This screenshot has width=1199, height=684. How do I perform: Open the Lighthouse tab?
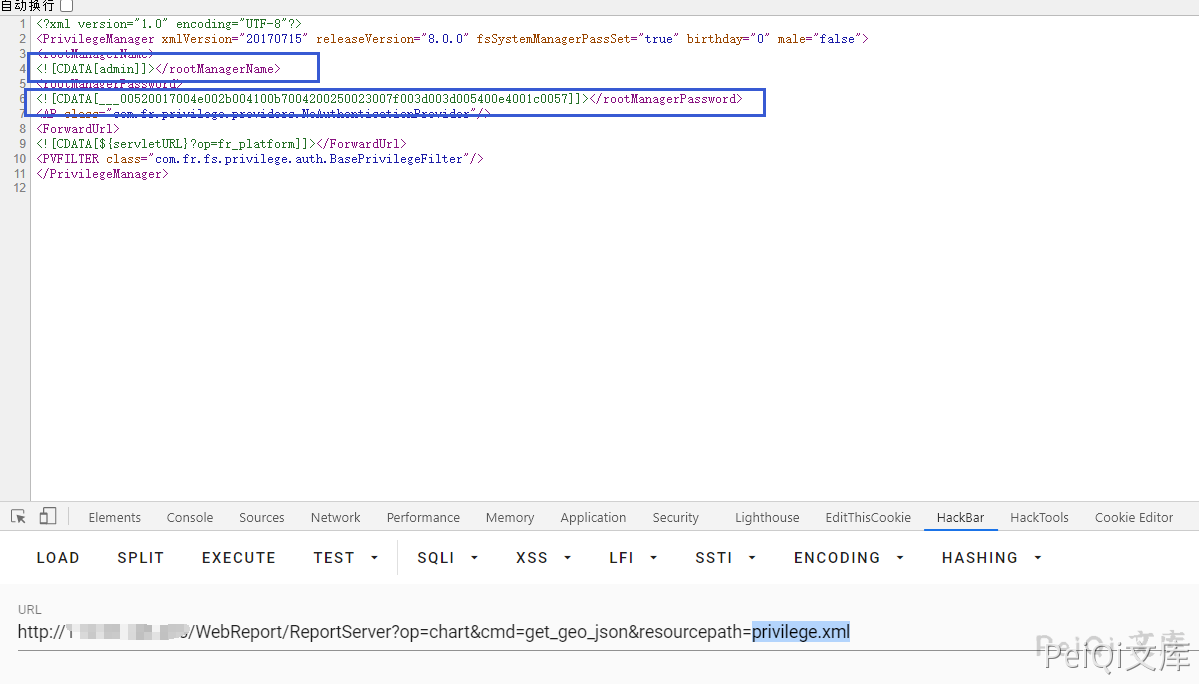click(x=767, y=518)
